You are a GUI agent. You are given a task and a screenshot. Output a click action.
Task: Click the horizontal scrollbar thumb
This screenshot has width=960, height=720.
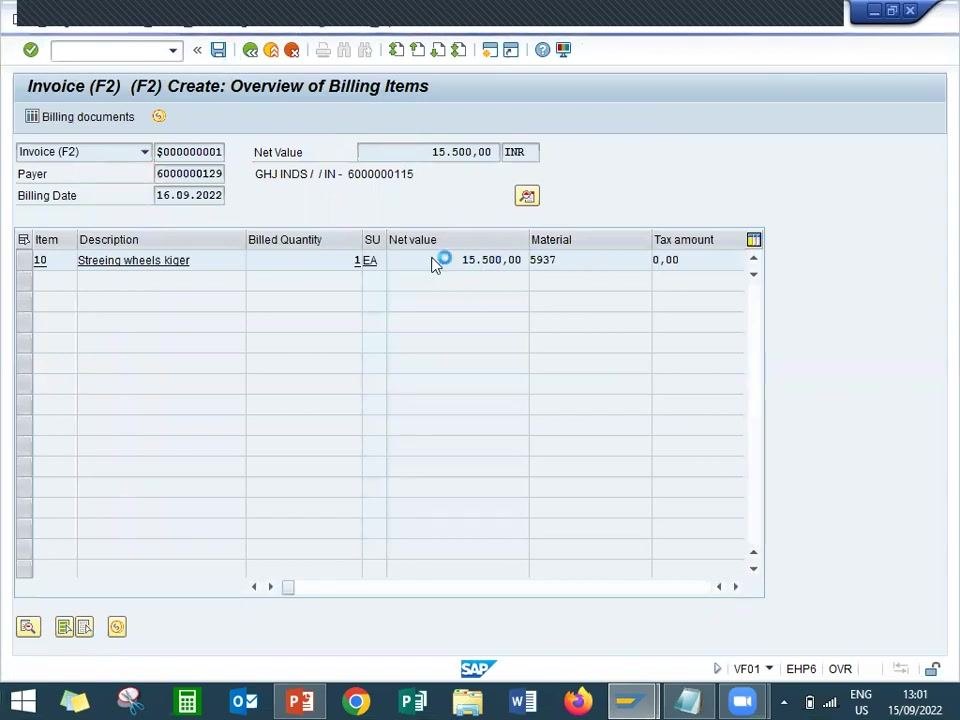point(288,587)
